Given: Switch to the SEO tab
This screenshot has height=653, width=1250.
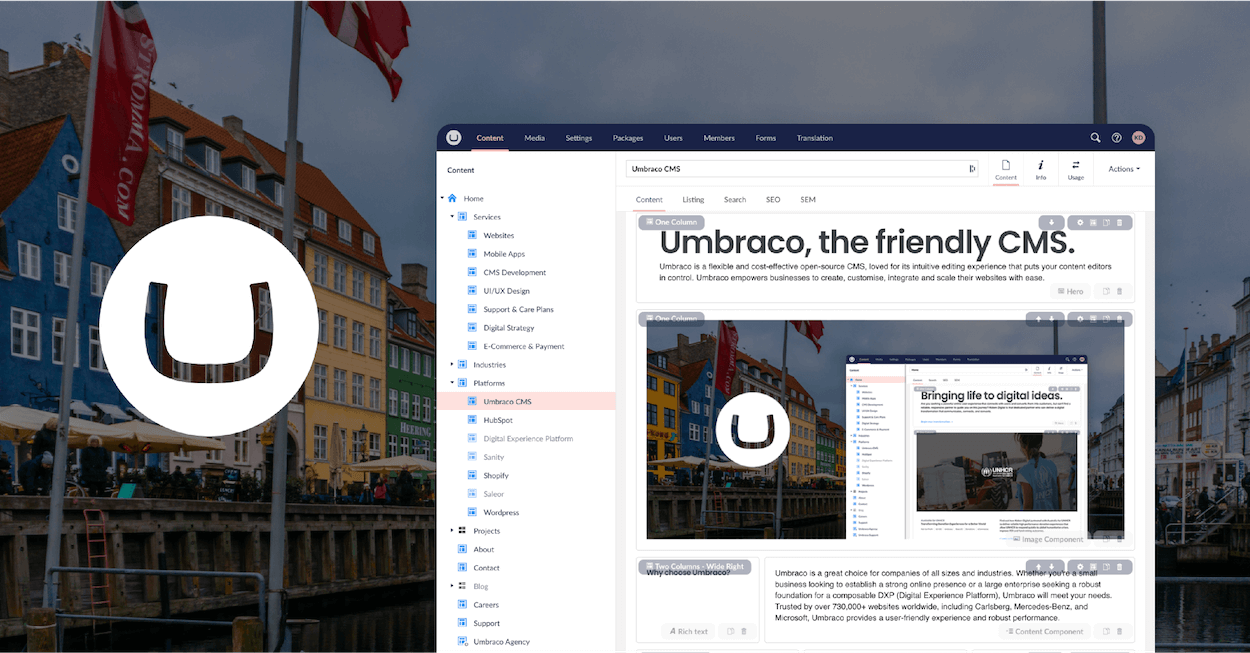Looking at the screenshot, I should 772,199.
